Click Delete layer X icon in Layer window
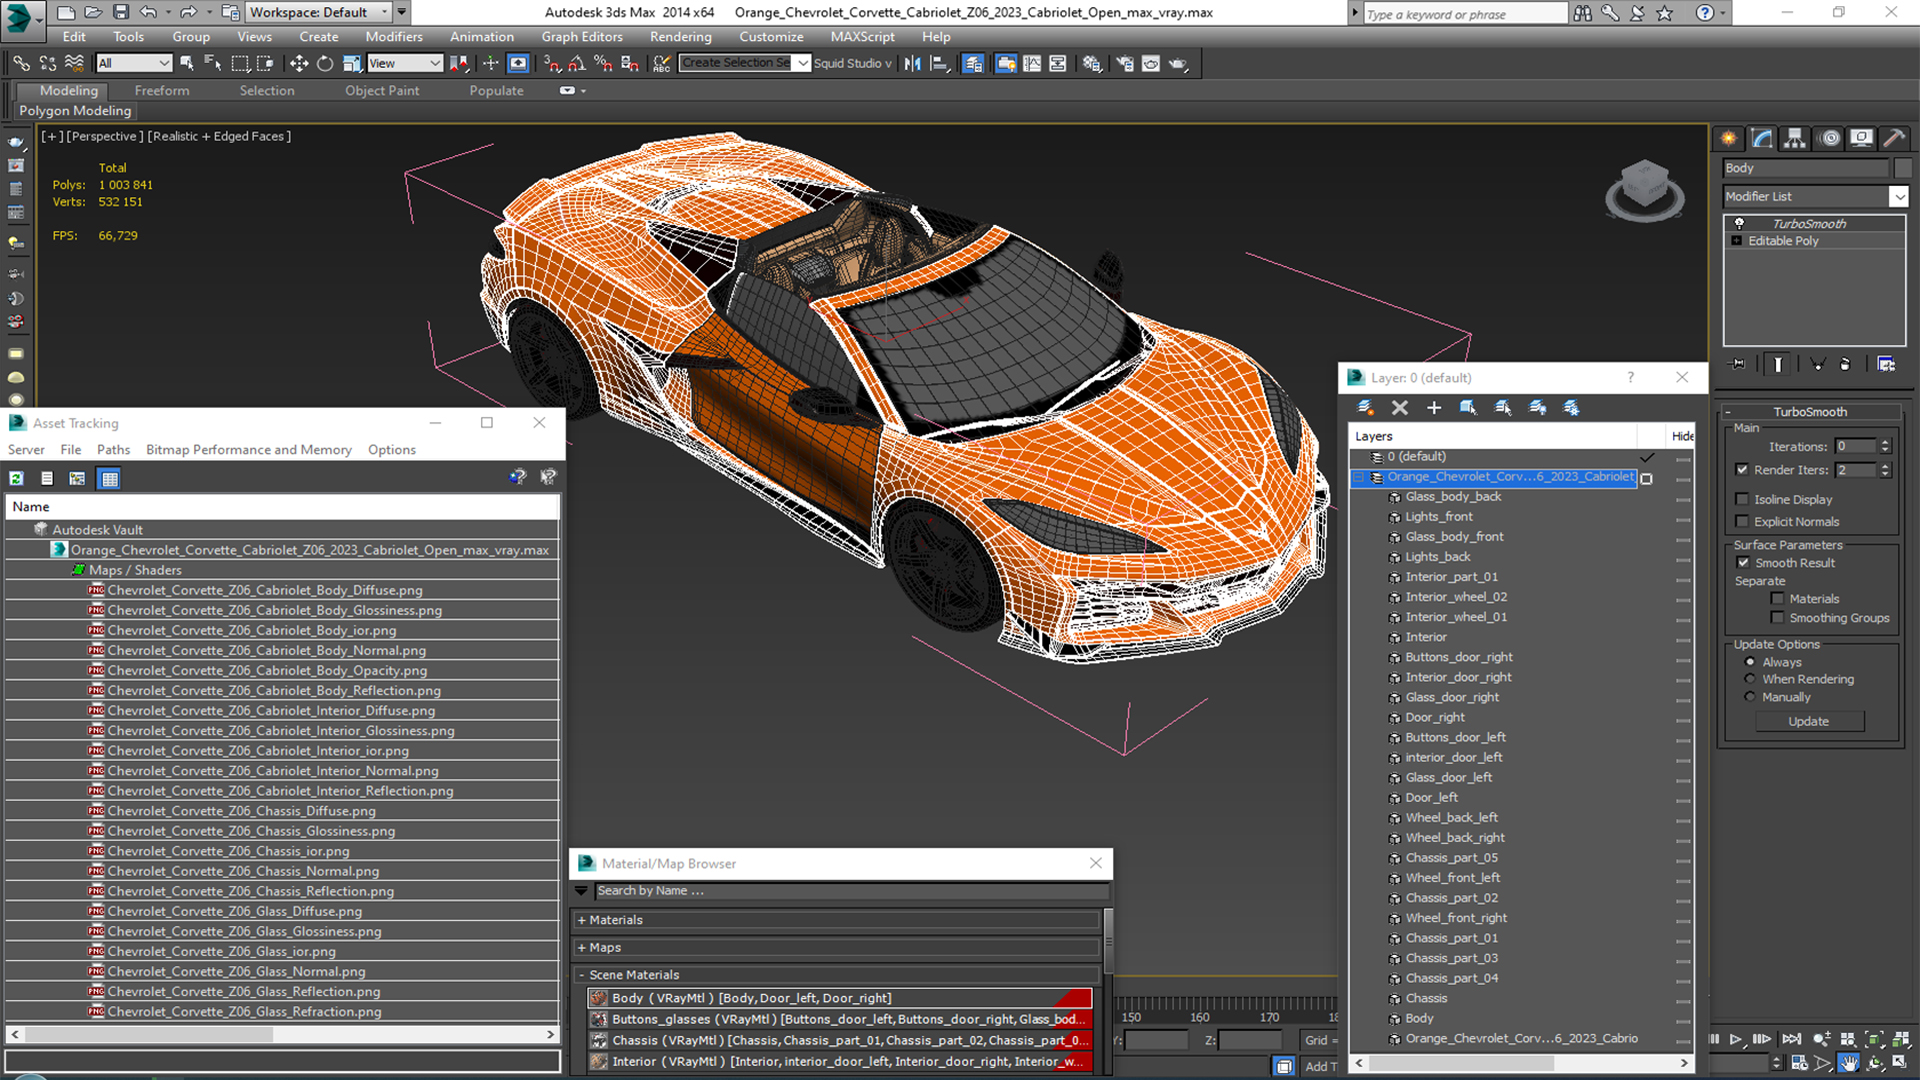 point(1399,407)
